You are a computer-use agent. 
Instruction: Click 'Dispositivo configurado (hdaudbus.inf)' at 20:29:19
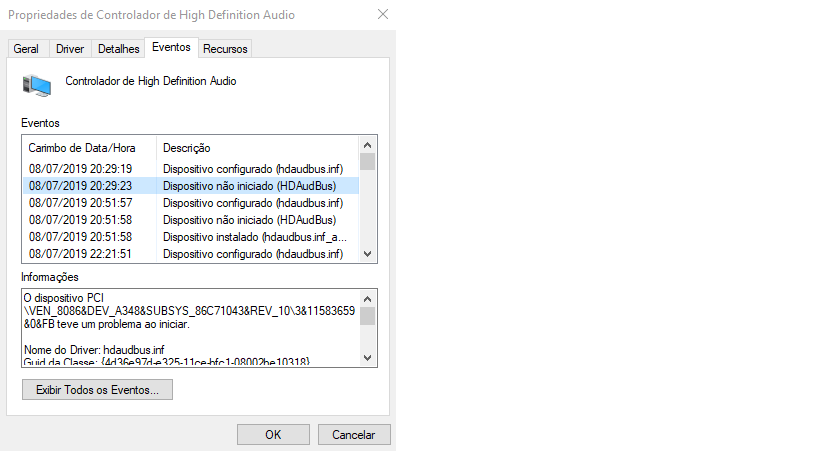[x=253, y=169]
